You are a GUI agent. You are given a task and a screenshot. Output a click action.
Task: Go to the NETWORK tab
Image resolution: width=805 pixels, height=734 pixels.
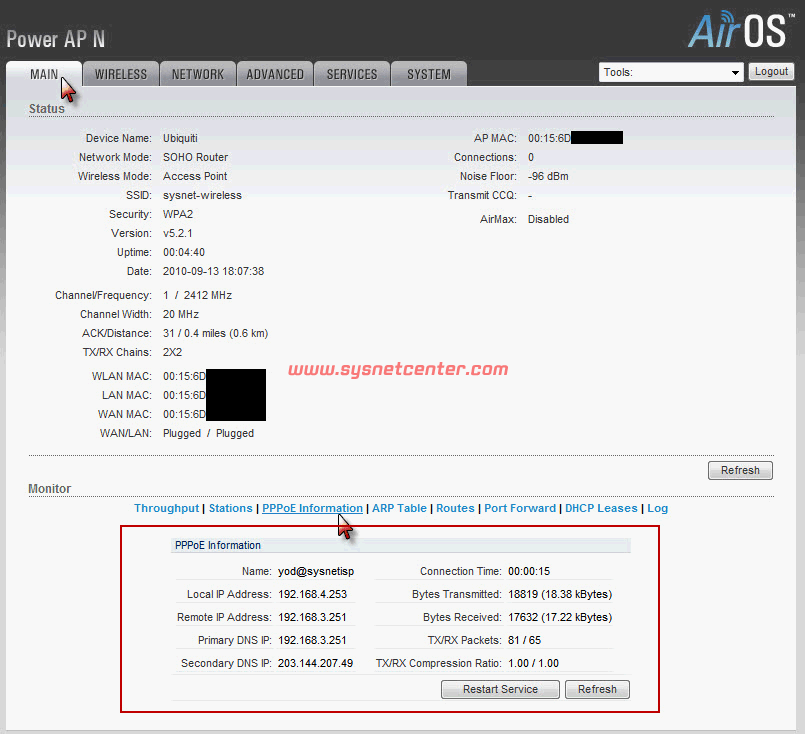[x=198, y=74]
